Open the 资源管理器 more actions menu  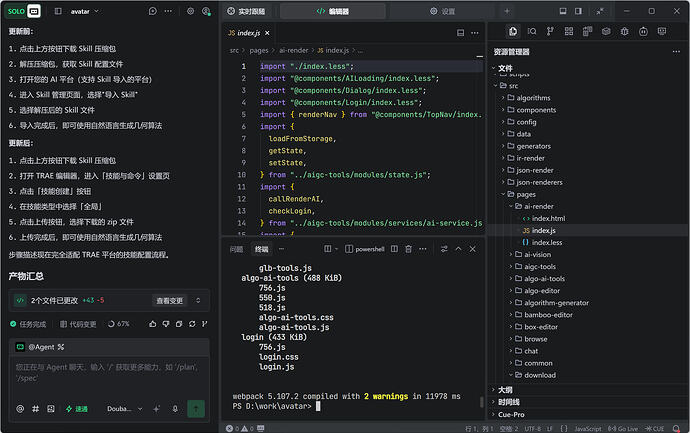[676, 52]
